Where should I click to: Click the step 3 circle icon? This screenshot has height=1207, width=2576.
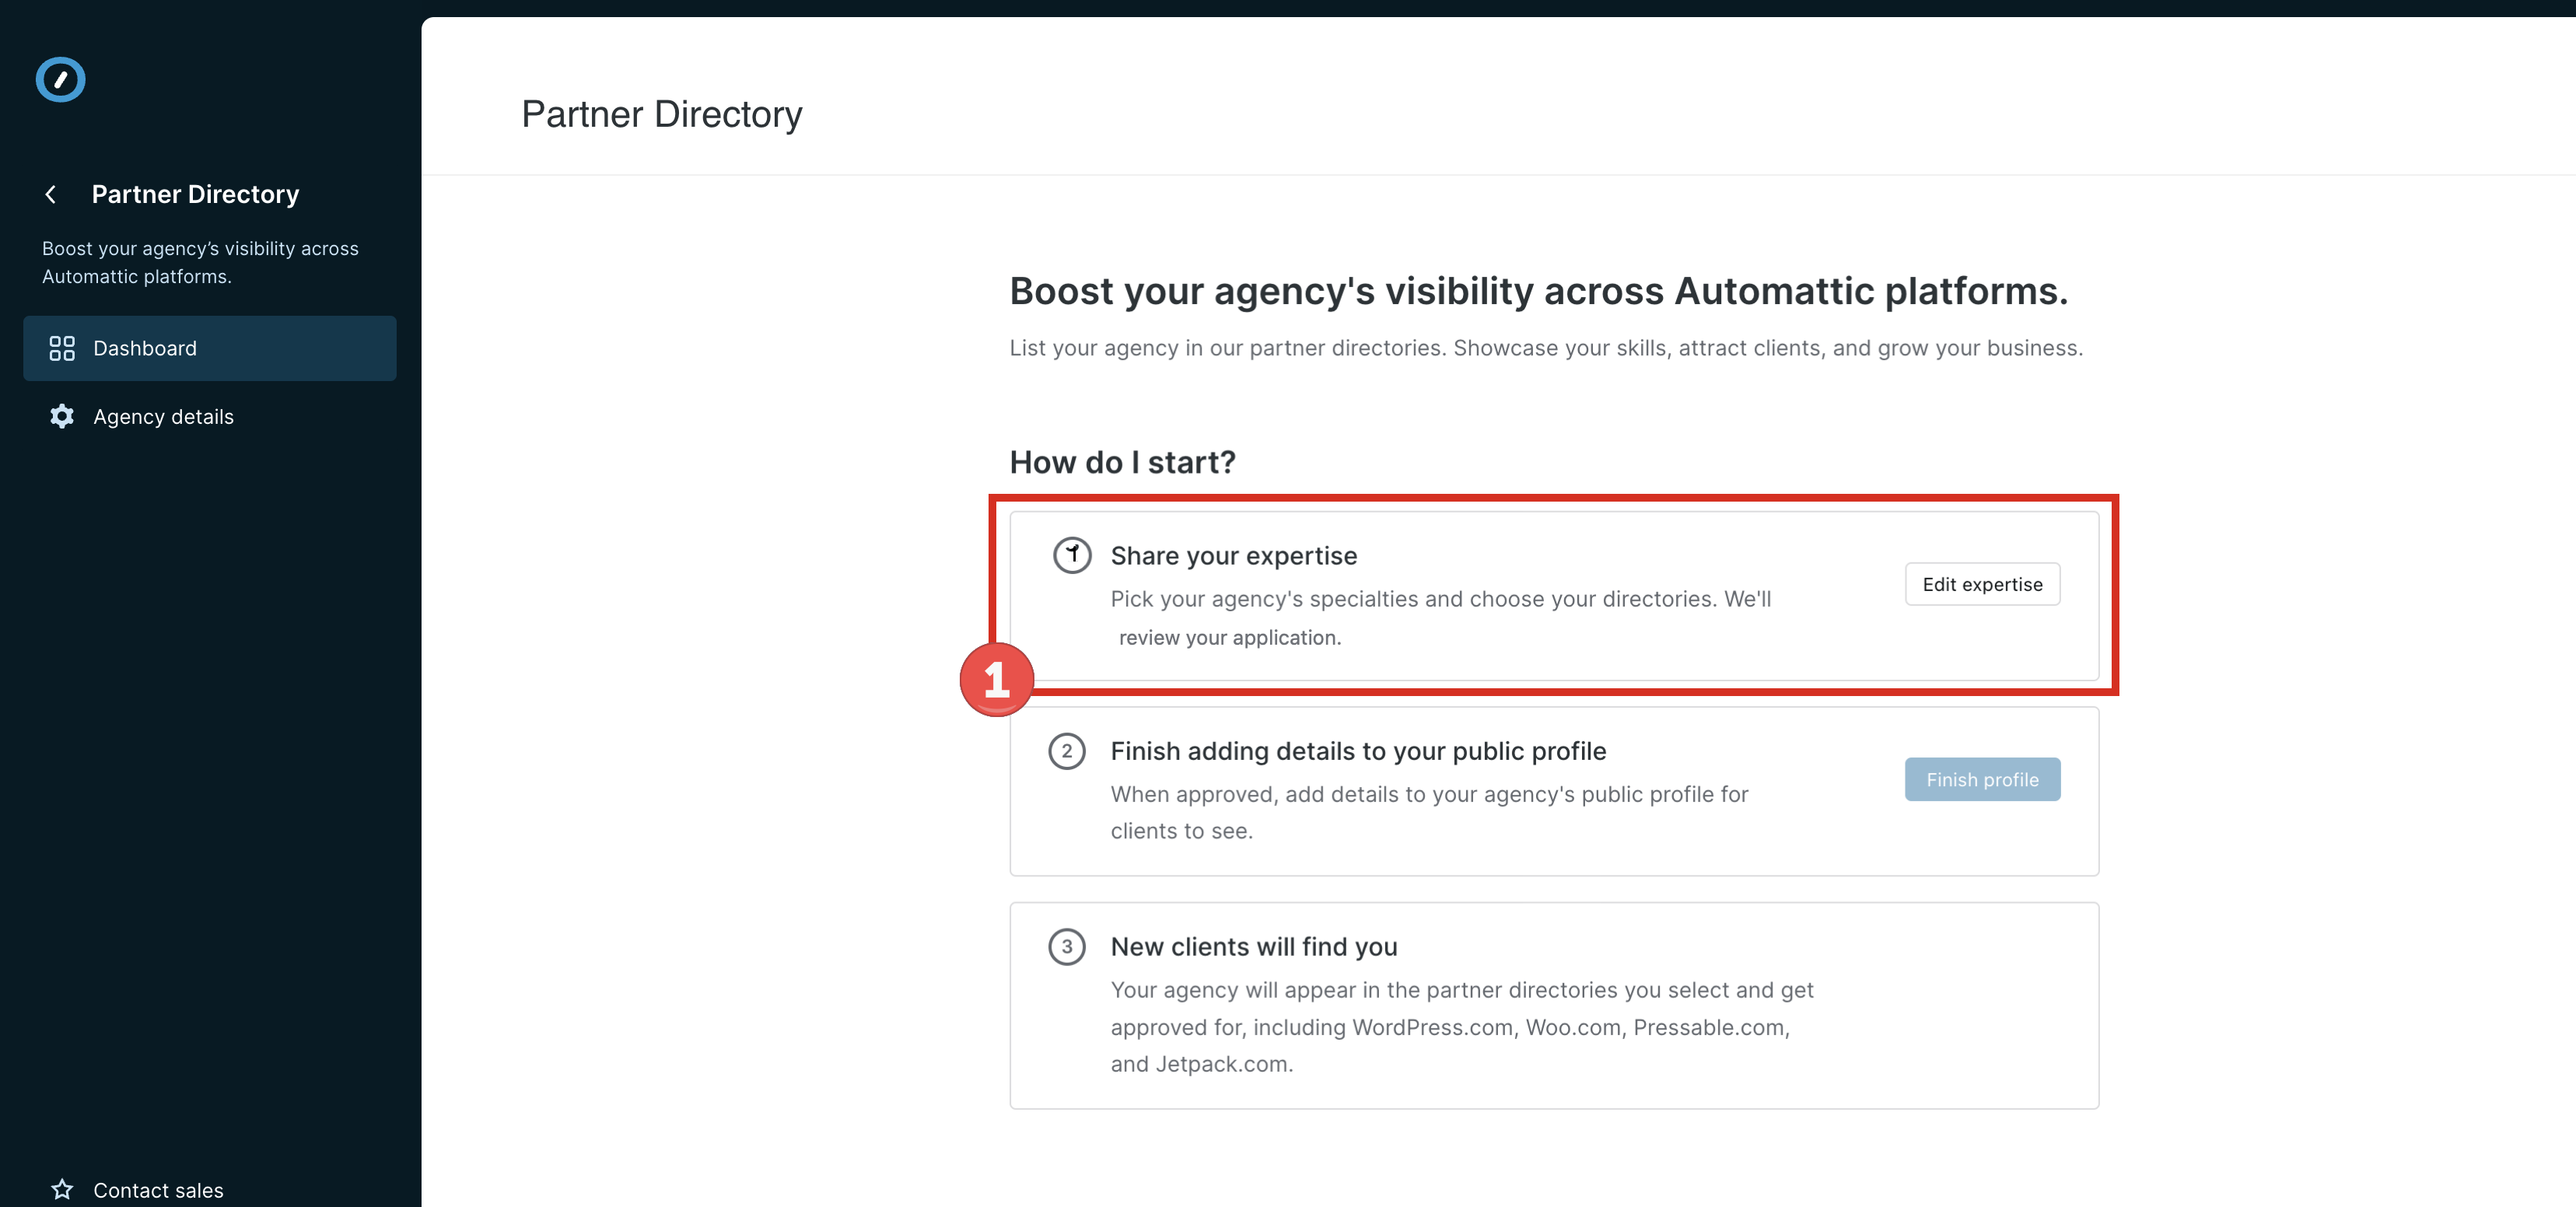coord(1067,947)
